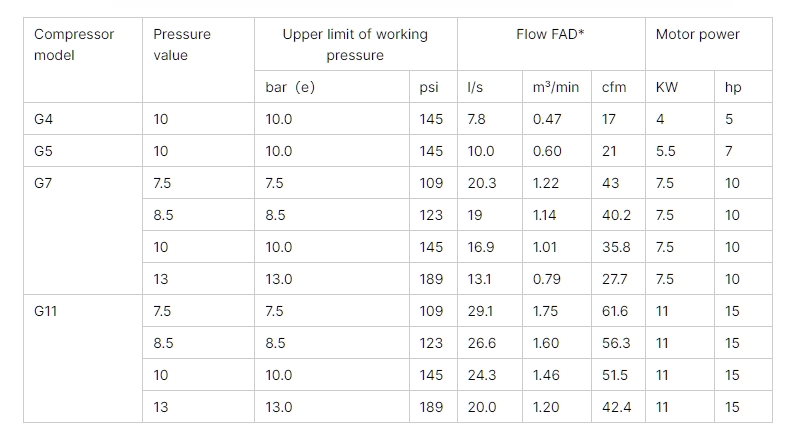Select the cfm unit subheader
Screen dimensions: 801x446
point(614,87)
